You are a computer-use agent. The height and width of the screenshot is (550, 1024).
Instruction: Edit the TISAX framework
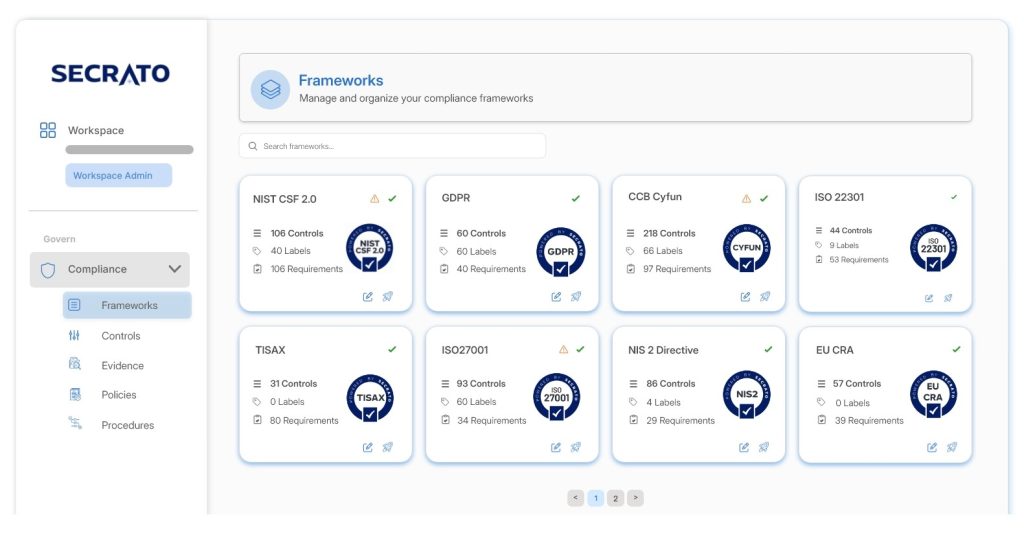[x=368, y=447]
